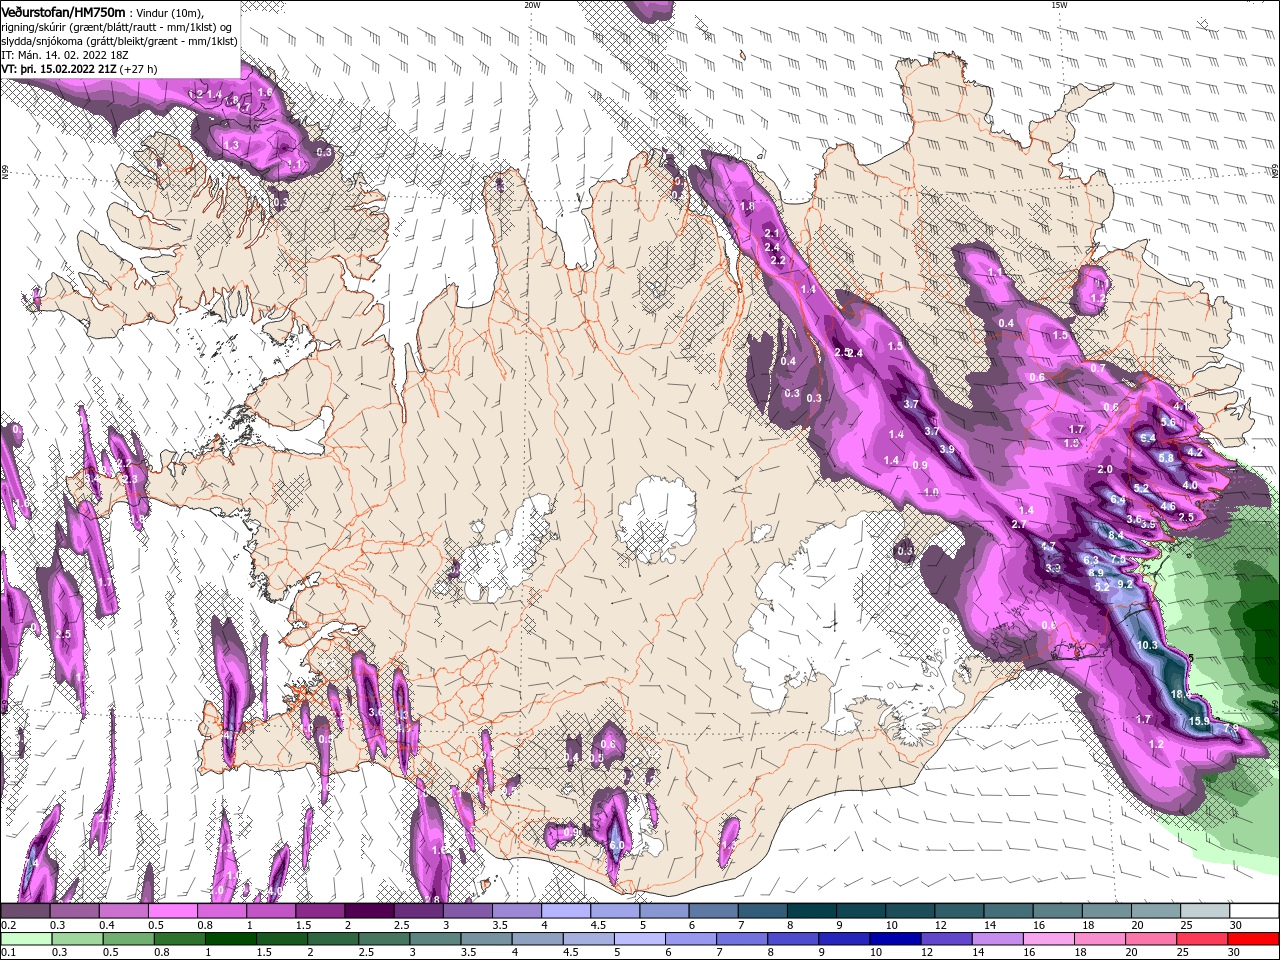The image size is (1280, 960).
Task: Click the 2.2 value in the northern snow band
Action: coord(777,260)
